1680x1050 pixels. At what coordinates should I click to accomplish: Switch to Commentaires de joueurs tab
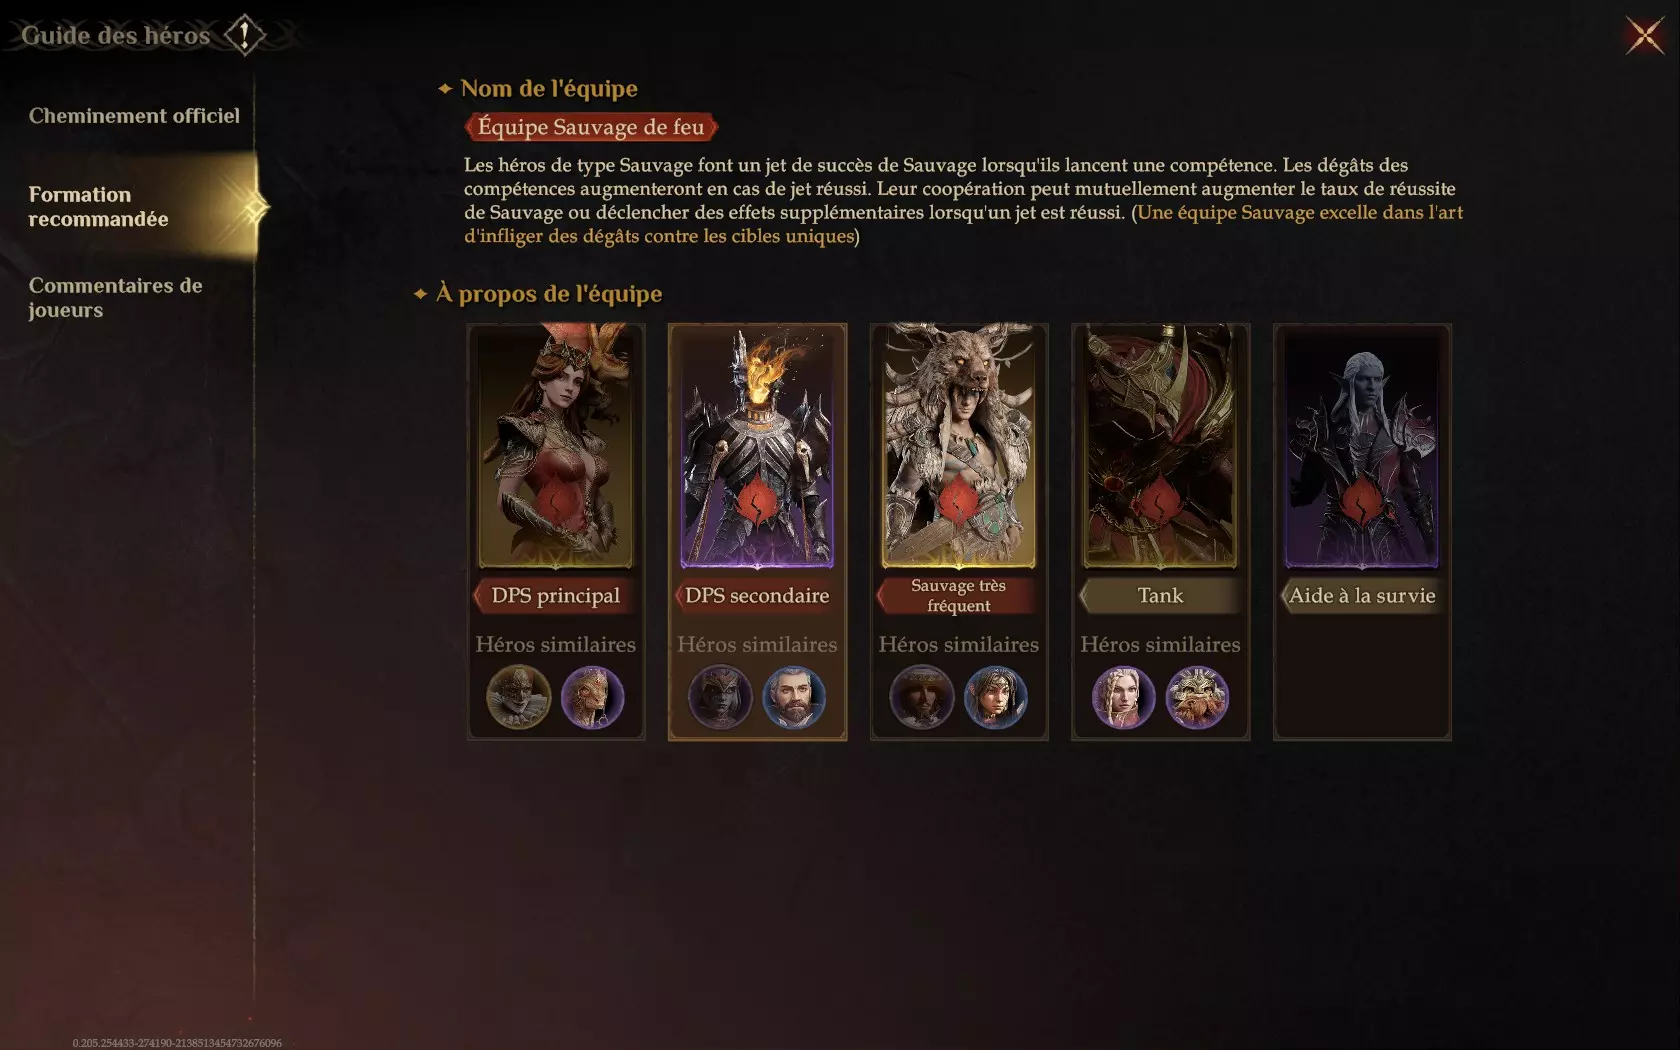coord(115,298)
